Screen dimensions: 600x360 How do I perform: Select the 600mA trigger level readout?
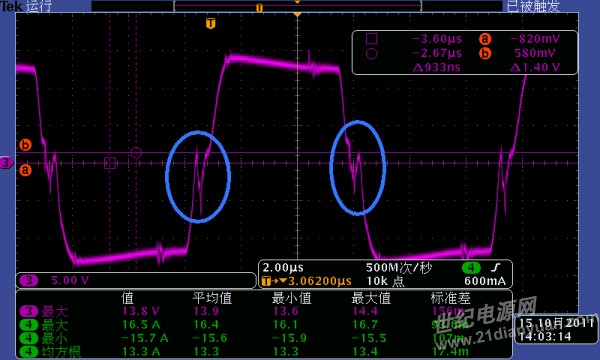pos(485,281)
